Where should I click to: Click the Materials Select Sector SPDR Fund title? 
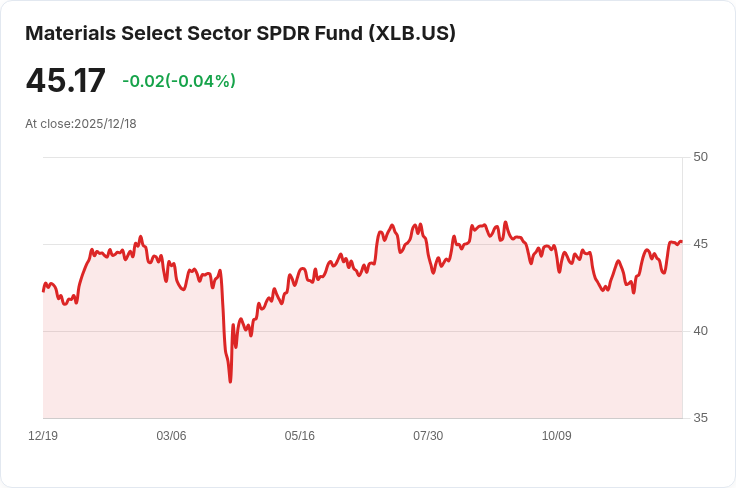[240, 33]
